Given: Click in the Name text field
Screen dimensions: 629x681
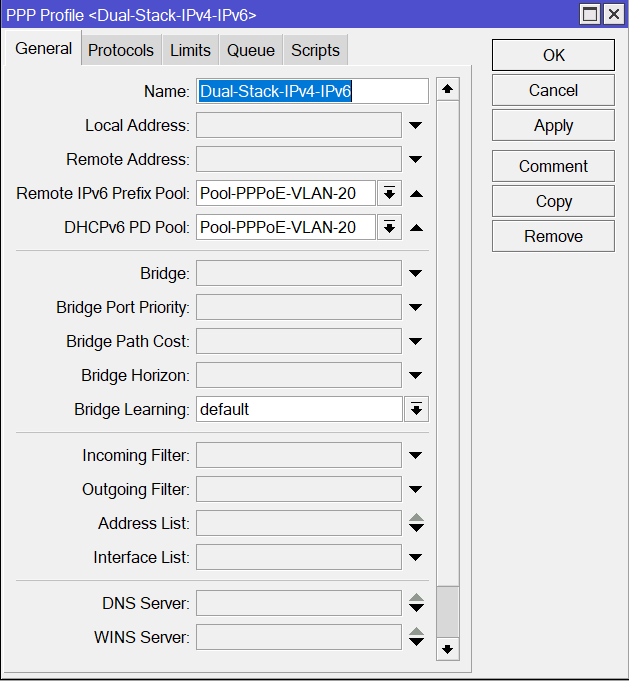Looking at the screenshot, I should (312, 92).
